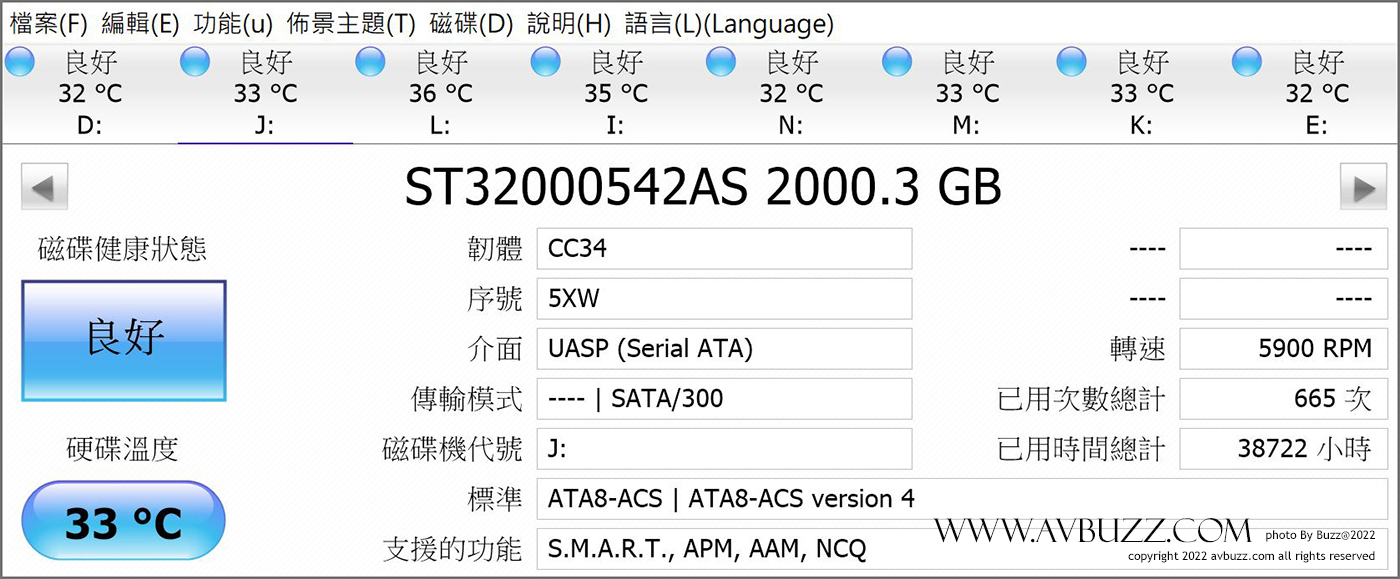Open the 編輯(E) menu

pos(140,23)
